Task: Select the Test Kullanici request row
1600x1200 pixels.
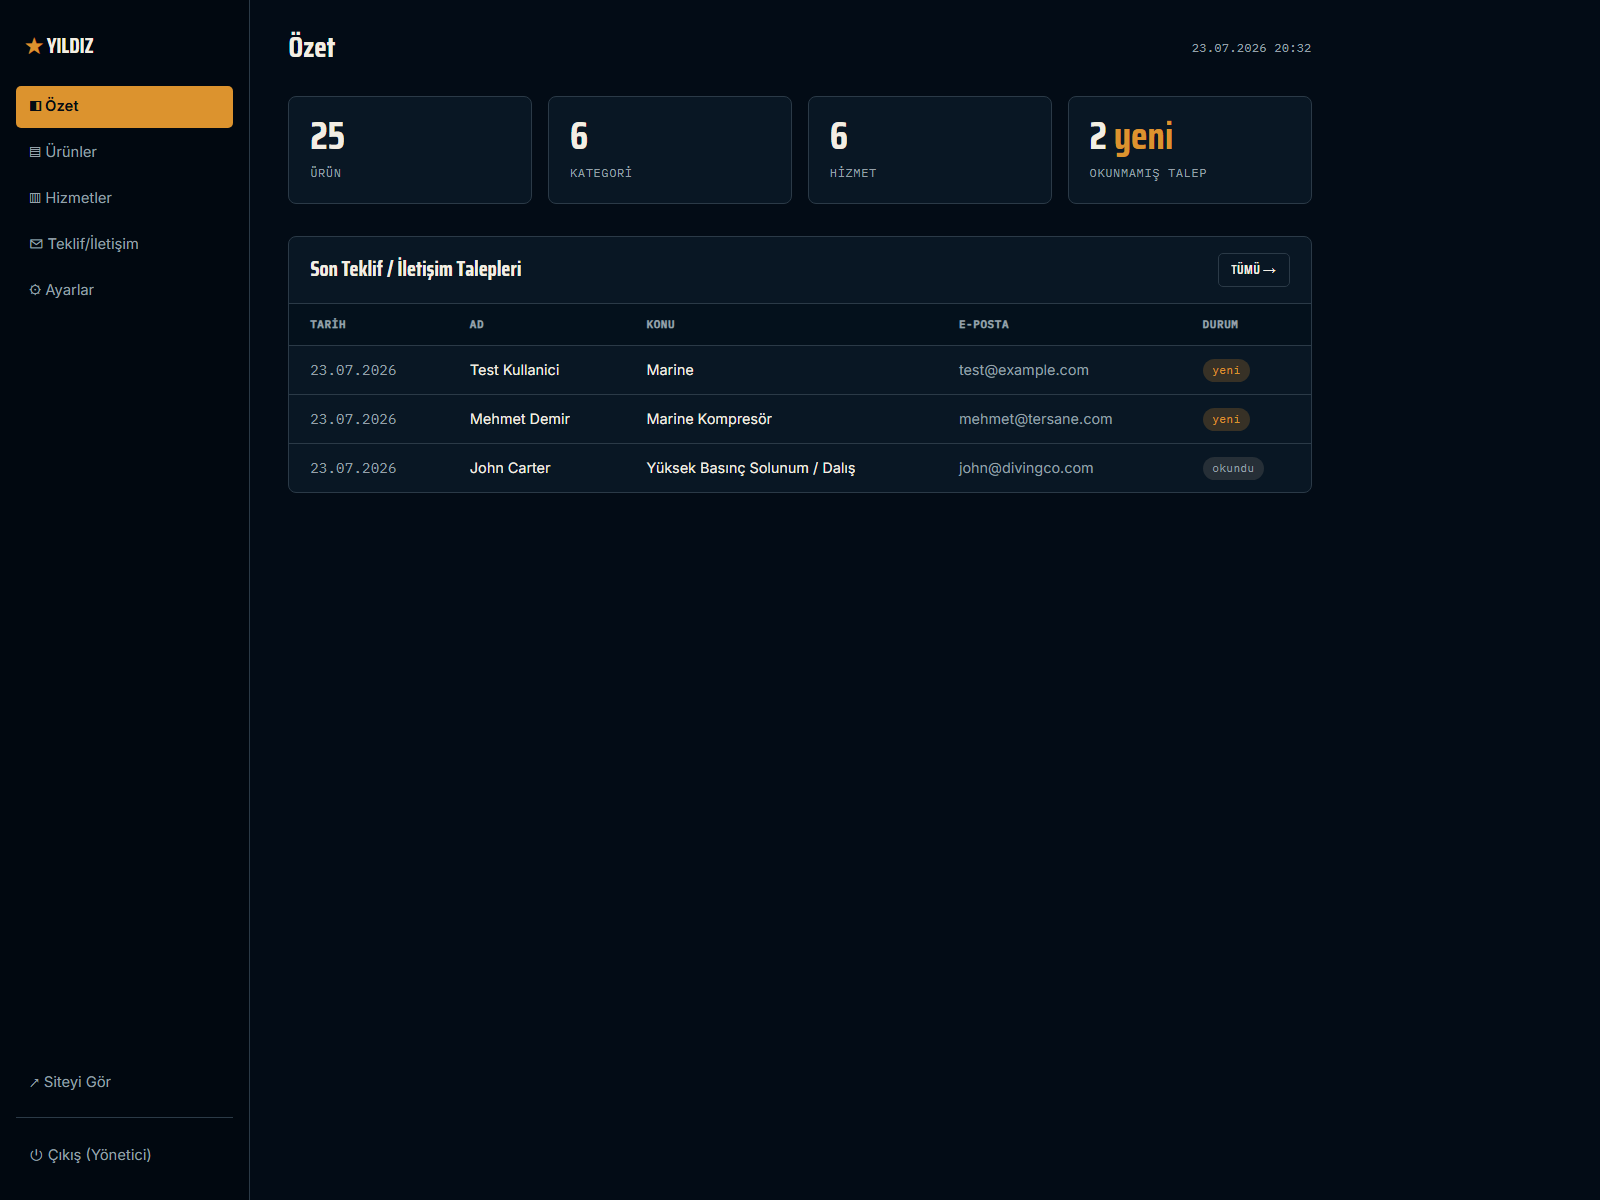Action: 800,370
